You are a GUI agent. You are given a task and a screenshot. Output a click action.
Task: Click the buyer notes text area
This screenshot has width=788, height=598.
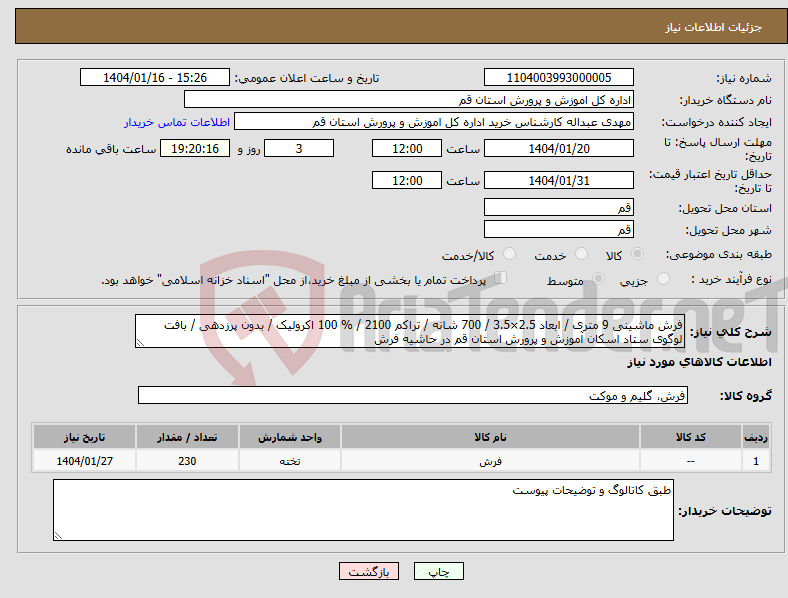[x=363, y=510]
